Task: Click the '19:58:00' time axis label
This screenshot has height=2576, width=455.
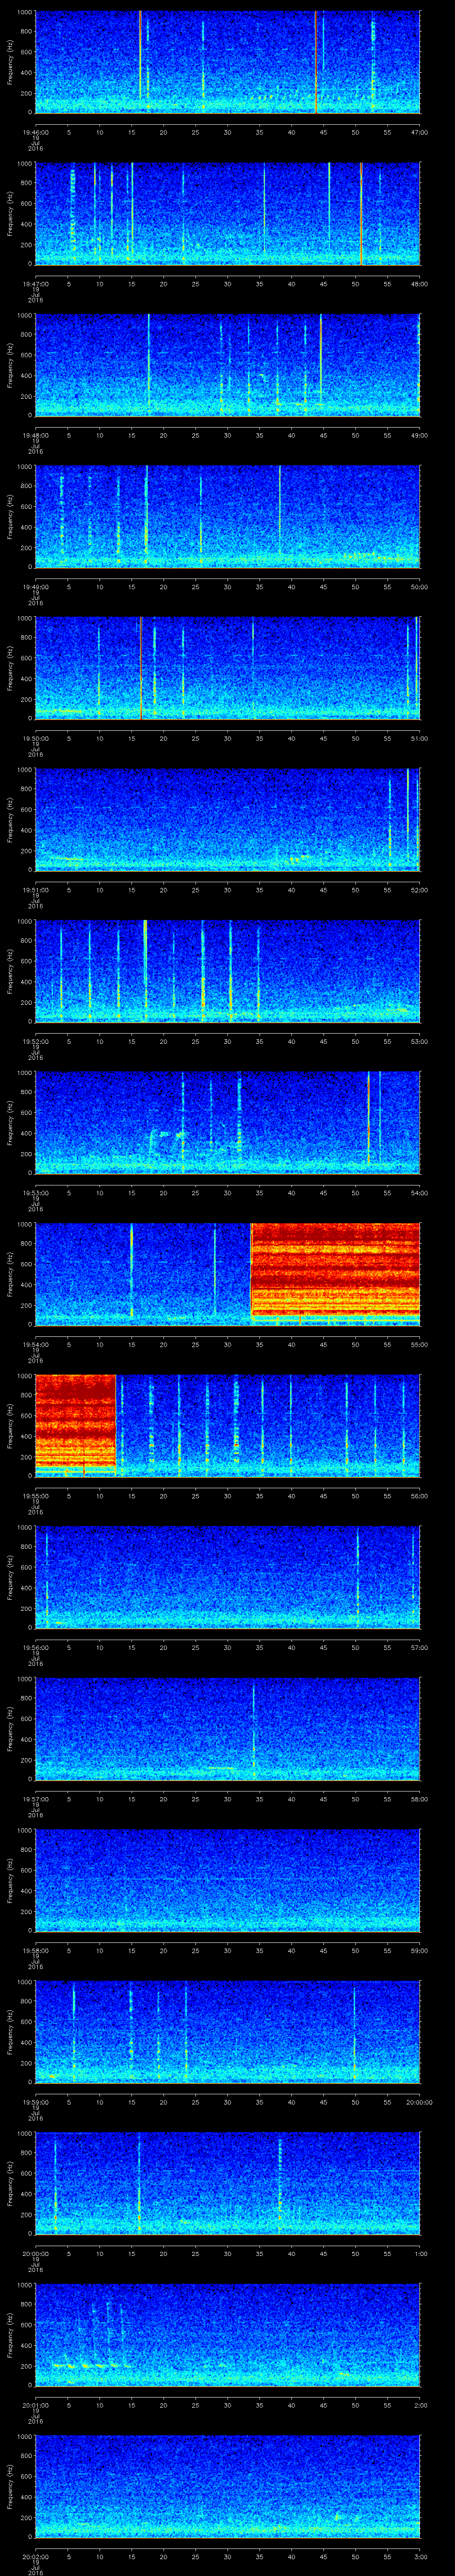Action: click(35, 1950)
